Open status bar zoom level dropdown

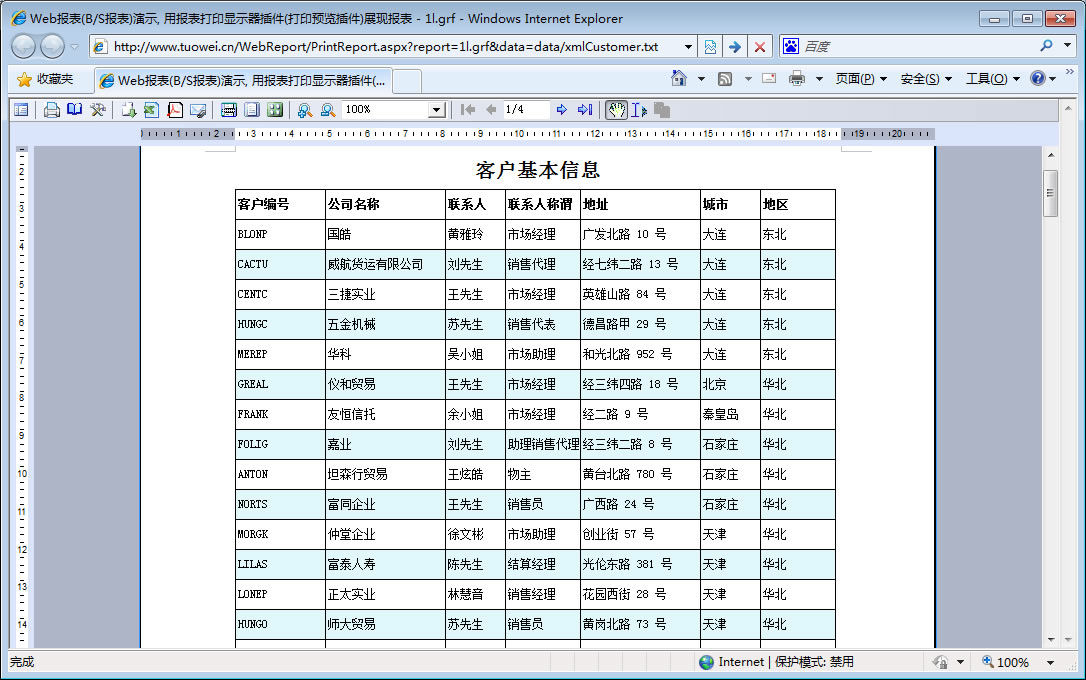coord(1050,662)
